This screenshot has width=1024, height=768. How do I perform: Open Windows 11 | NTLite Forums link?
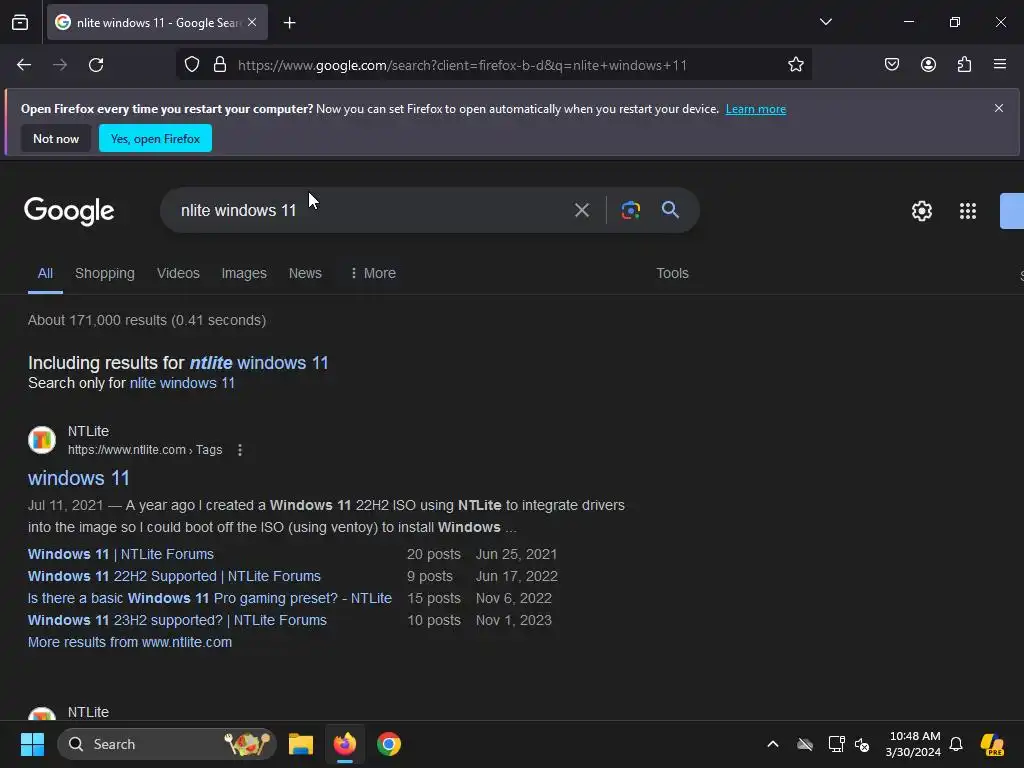(x=121, y=554)
